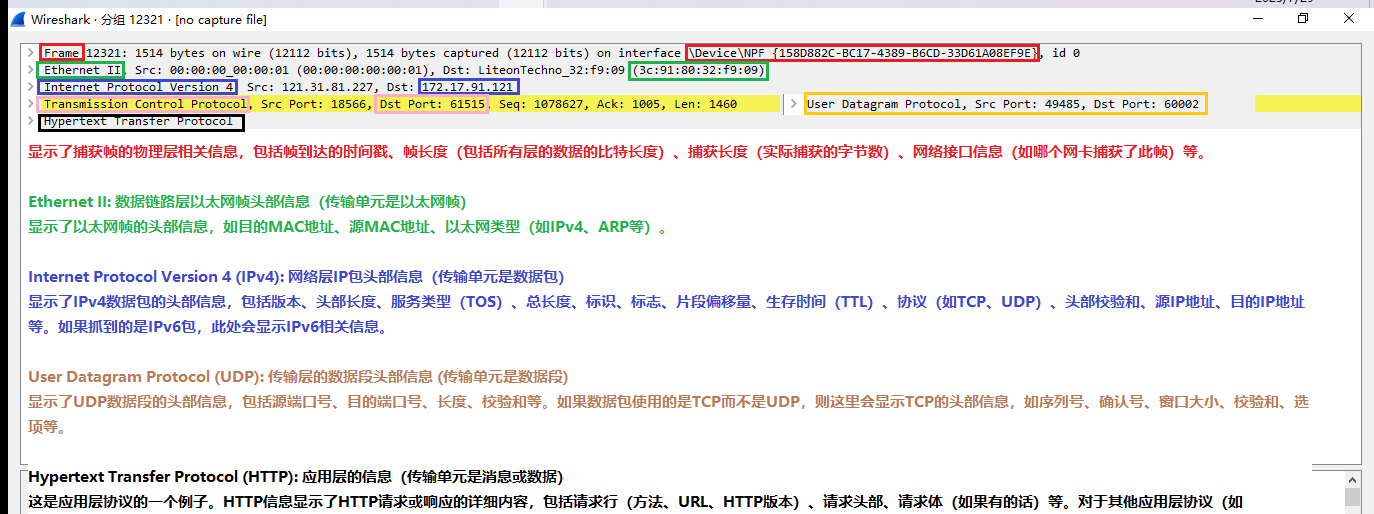This screenshot has width=1374, height=514.
Task: Expand the Frame 12321 tree row
Action: click(x=32, y=53)
